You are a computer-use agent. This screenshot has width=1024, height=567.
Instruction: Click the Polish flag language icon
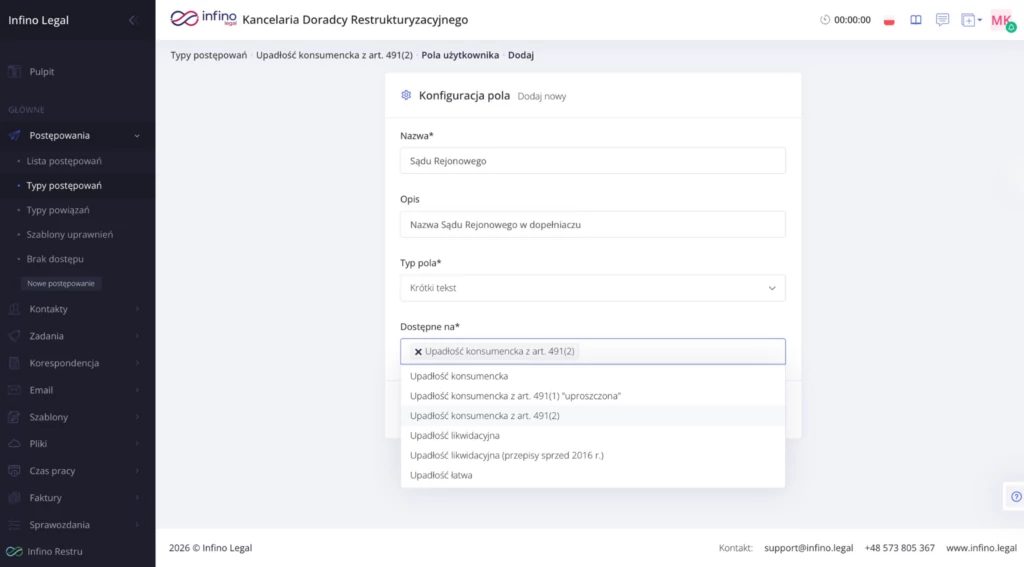[889, 20]
